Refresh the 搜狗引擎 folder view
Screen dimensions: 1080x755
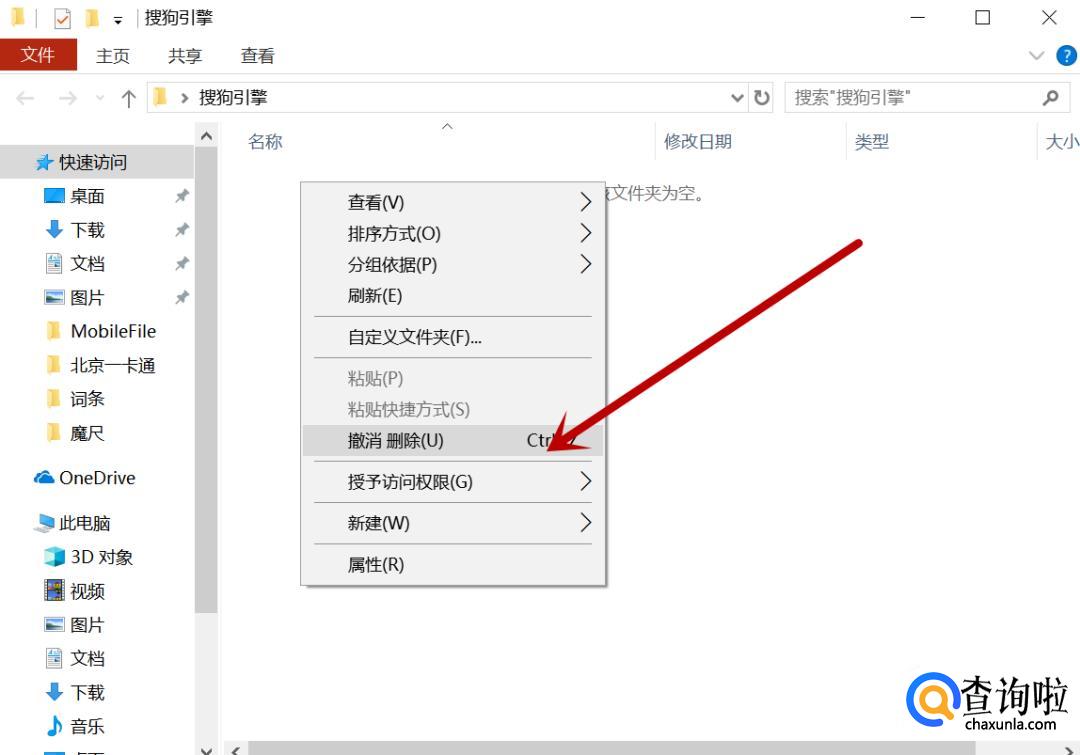coord(761,98)
